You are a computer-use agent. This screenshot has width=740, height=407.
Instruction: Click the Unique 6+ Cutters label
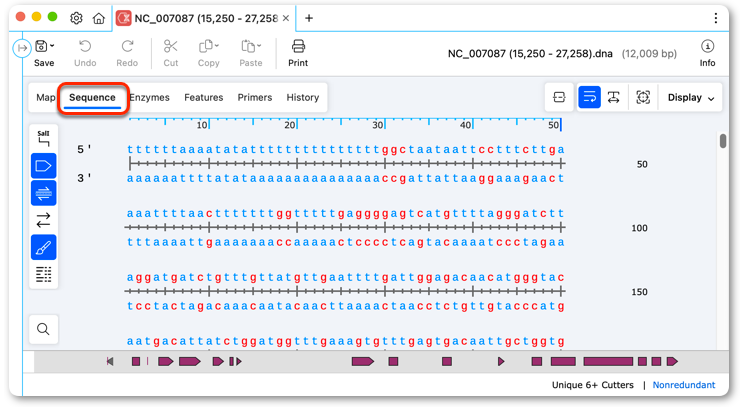pos(593,385)
